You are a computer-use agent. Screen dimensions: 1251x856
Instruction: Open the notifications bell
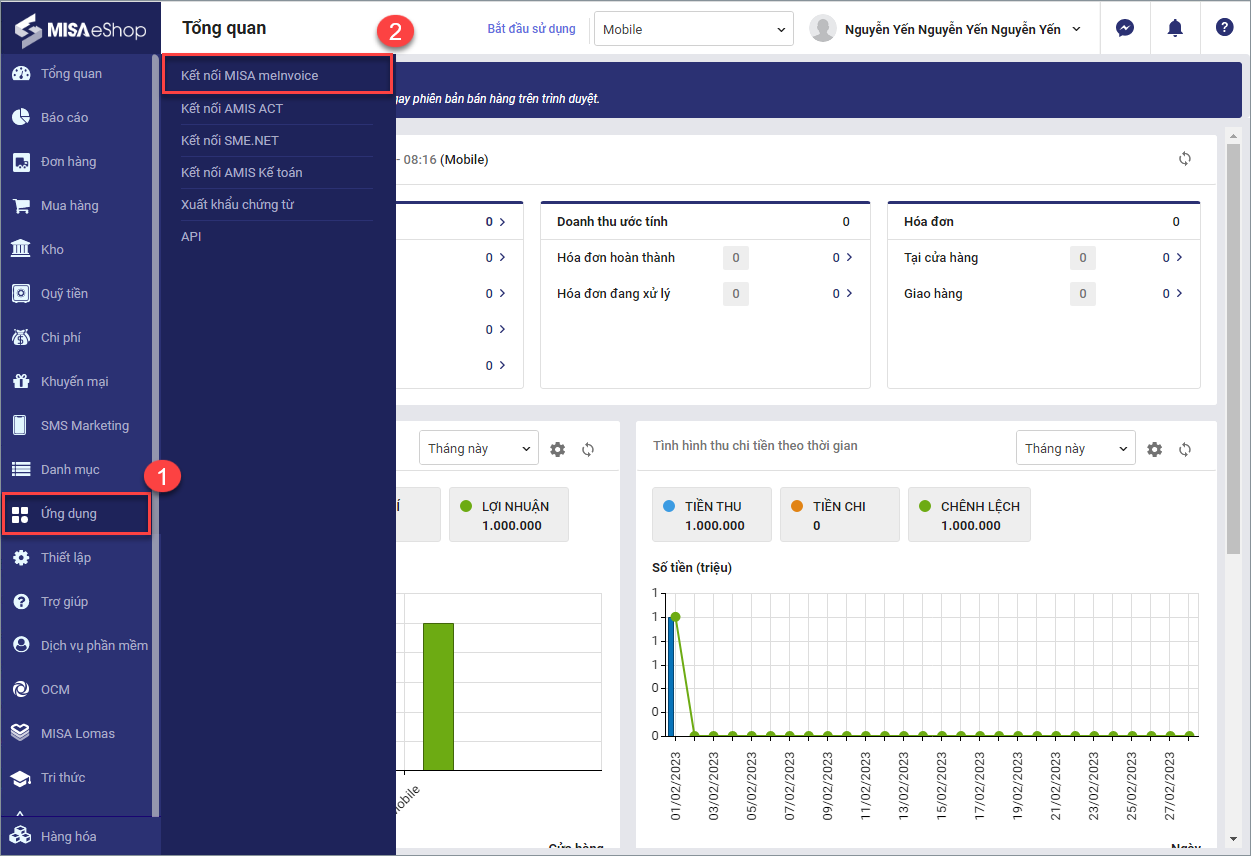(1175, 29)
